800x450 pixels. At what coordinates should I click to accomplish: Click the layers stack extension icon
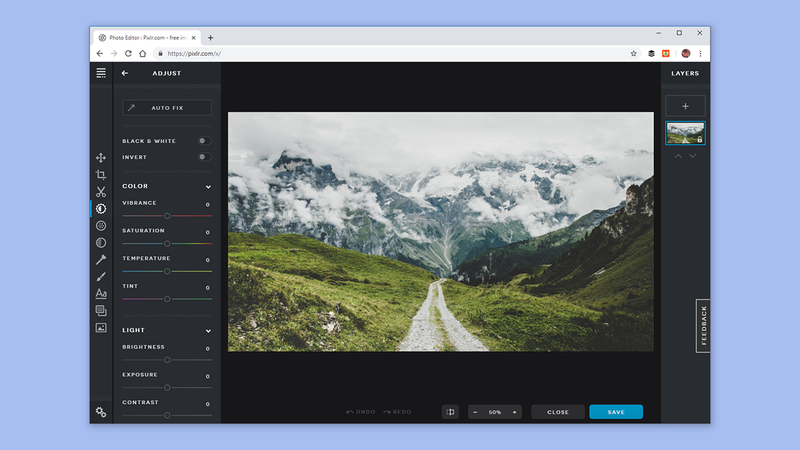click(x=652, y=53)
